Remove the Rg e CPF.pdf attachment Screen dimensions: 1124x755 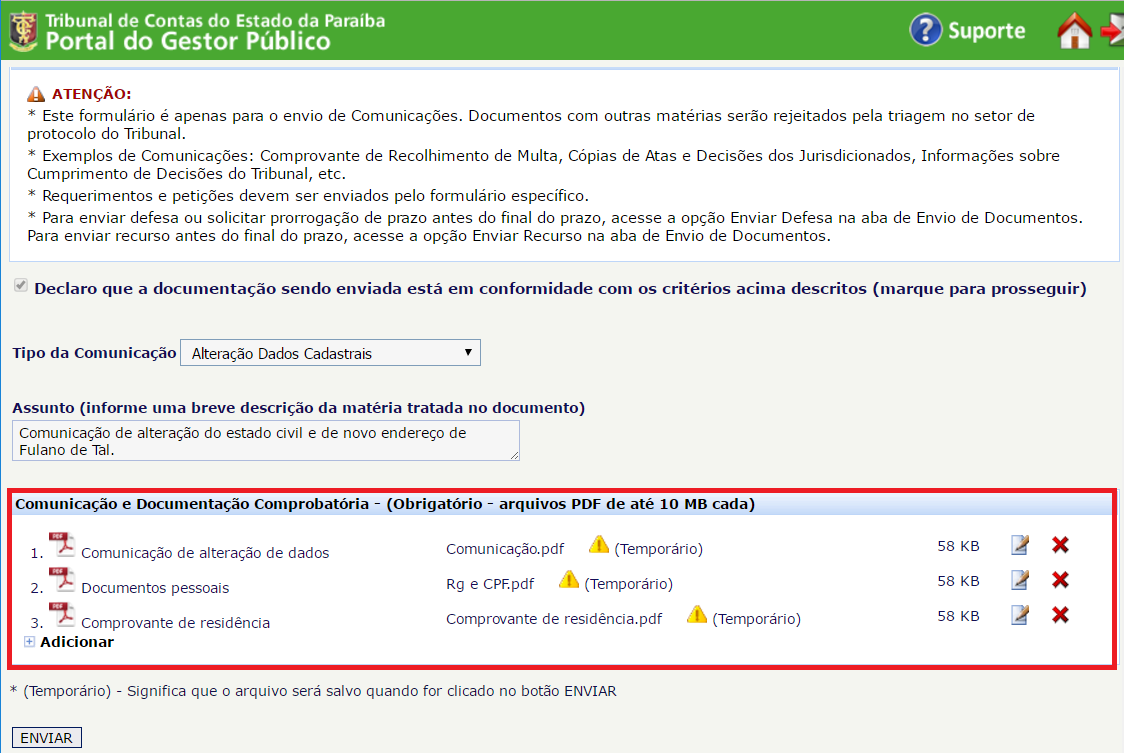point(1061,580)
